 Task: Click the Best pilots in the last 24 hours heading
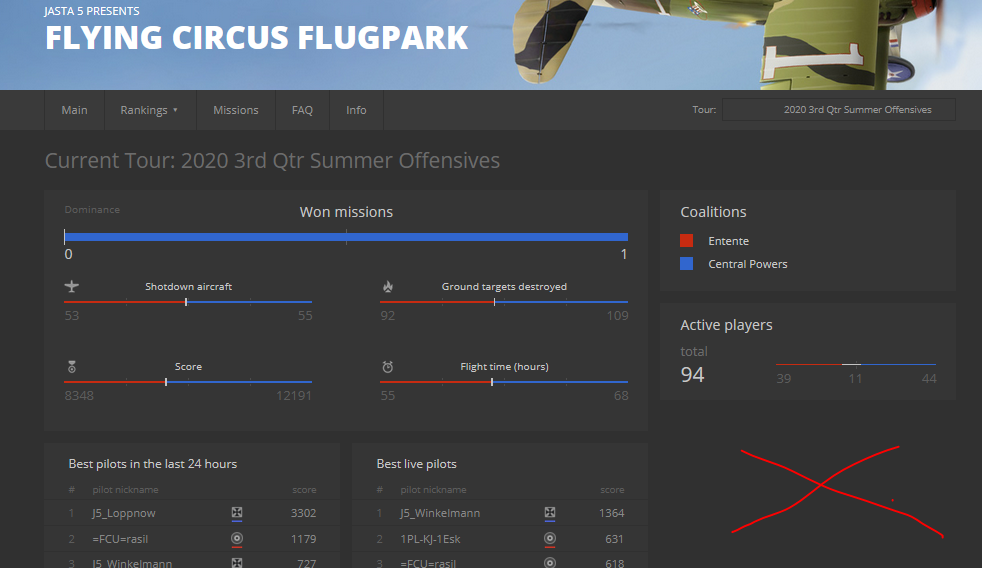click(x=153, y=464)
